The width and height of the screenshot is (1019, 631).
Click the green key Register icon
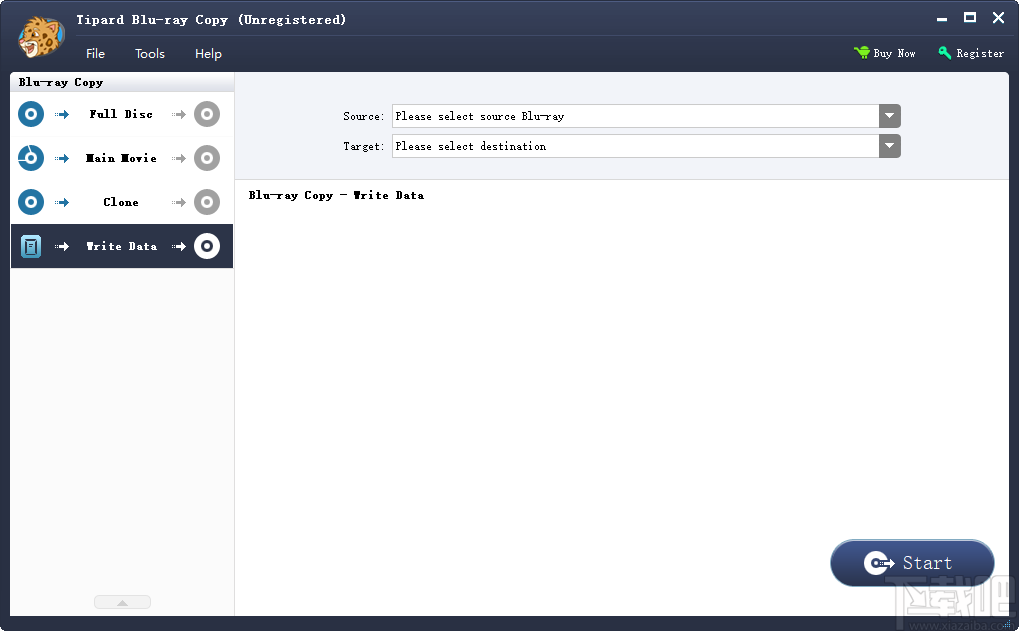(x=945, y=53)
